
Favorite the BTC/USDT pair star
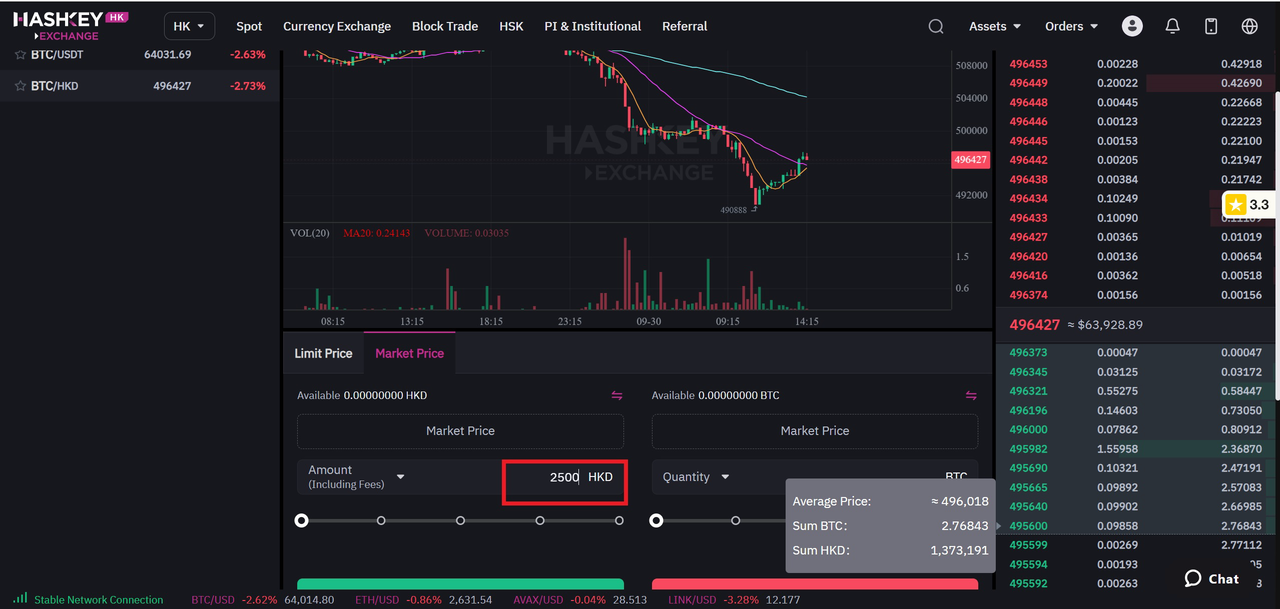click(20, 54)
